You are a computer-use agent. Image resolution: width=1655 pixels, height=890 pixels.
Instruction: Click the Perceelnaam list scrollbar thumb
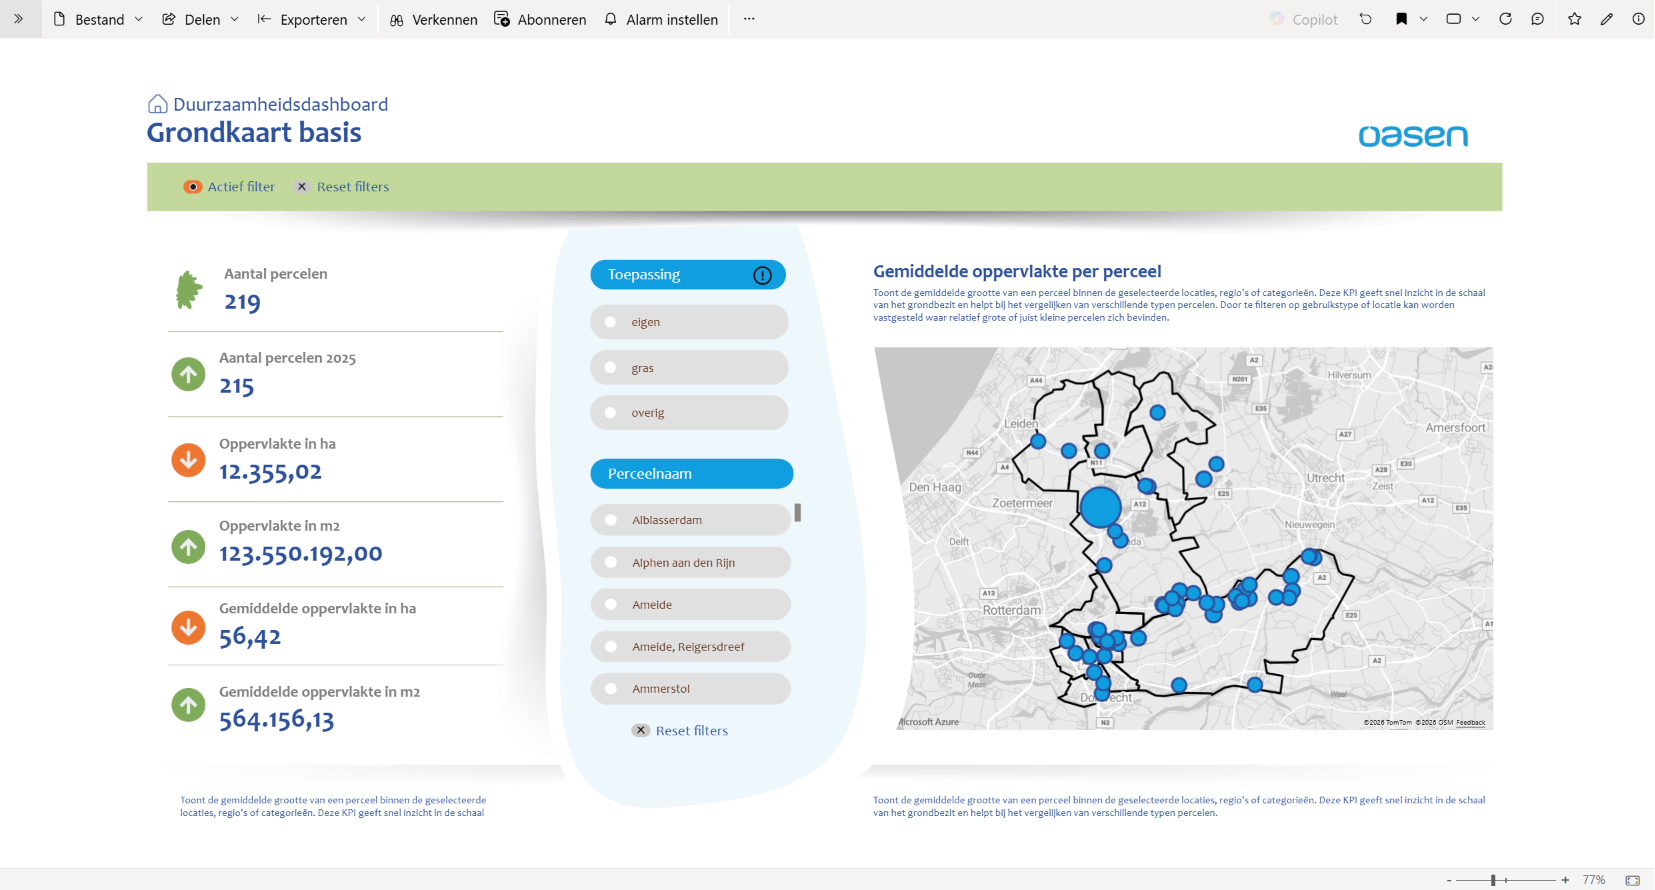pos(798,512)
